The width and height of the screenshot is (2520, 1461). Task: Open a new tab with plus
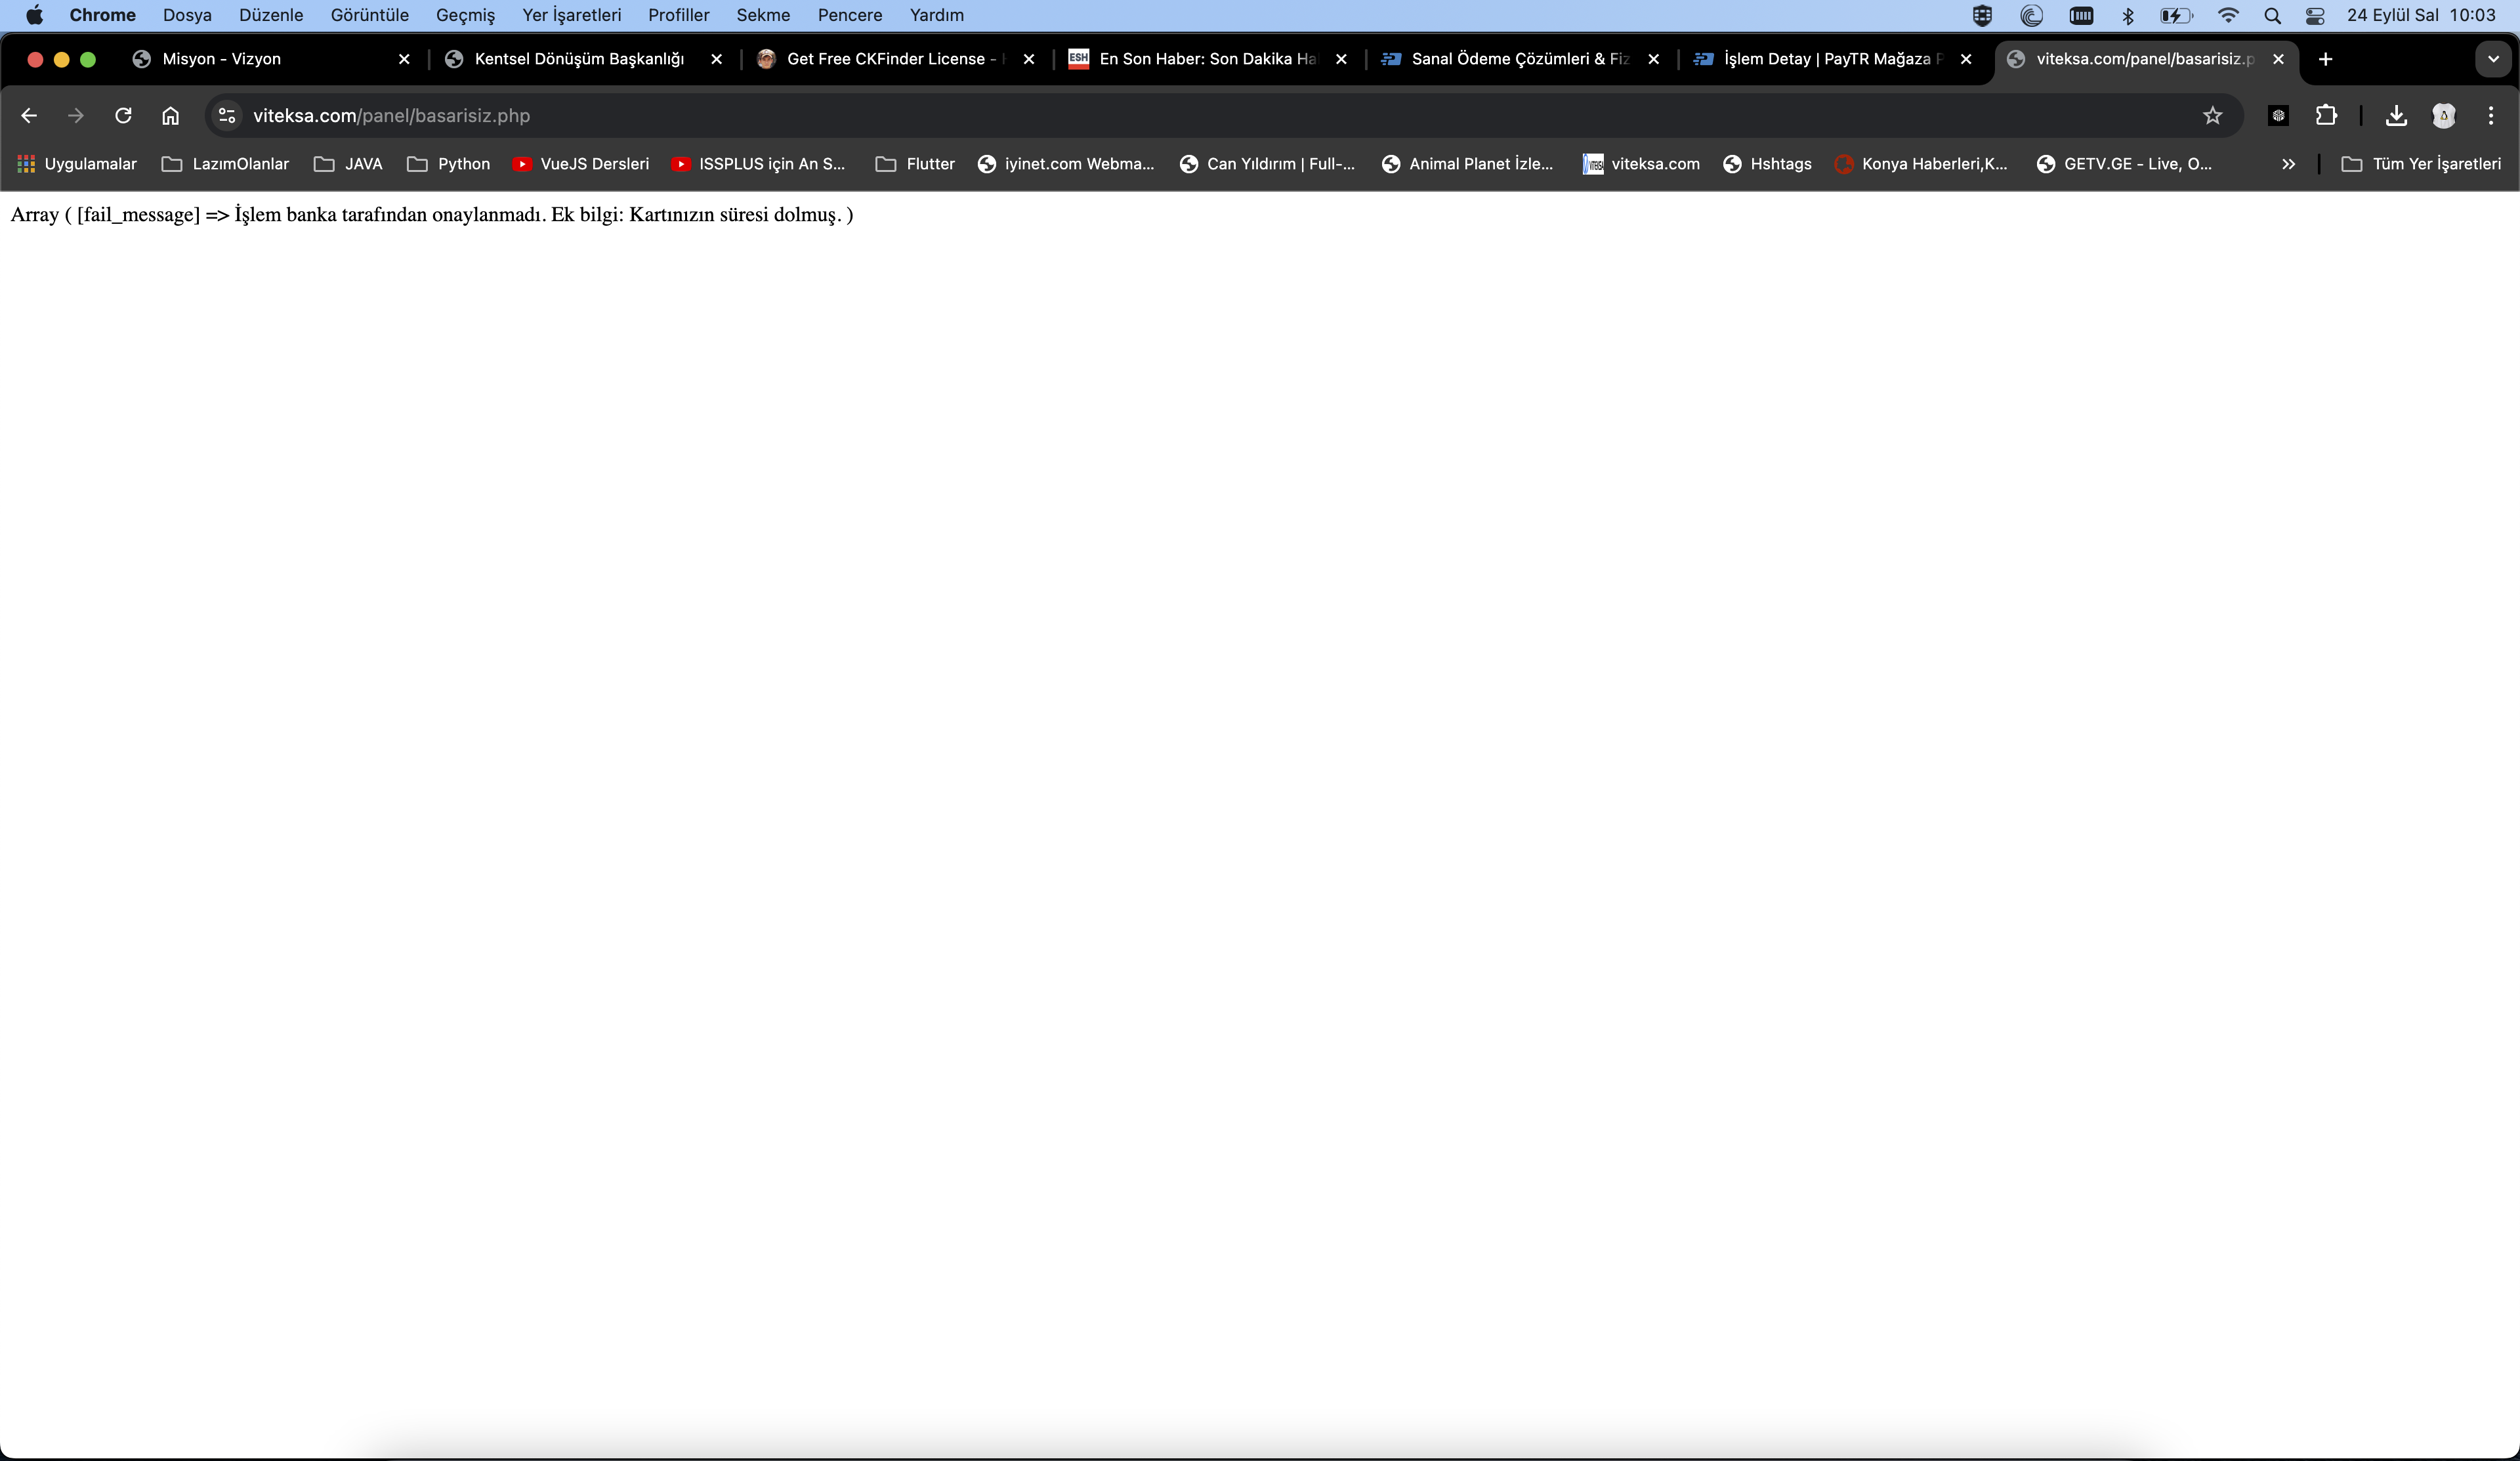click(x=2325, y=59)
